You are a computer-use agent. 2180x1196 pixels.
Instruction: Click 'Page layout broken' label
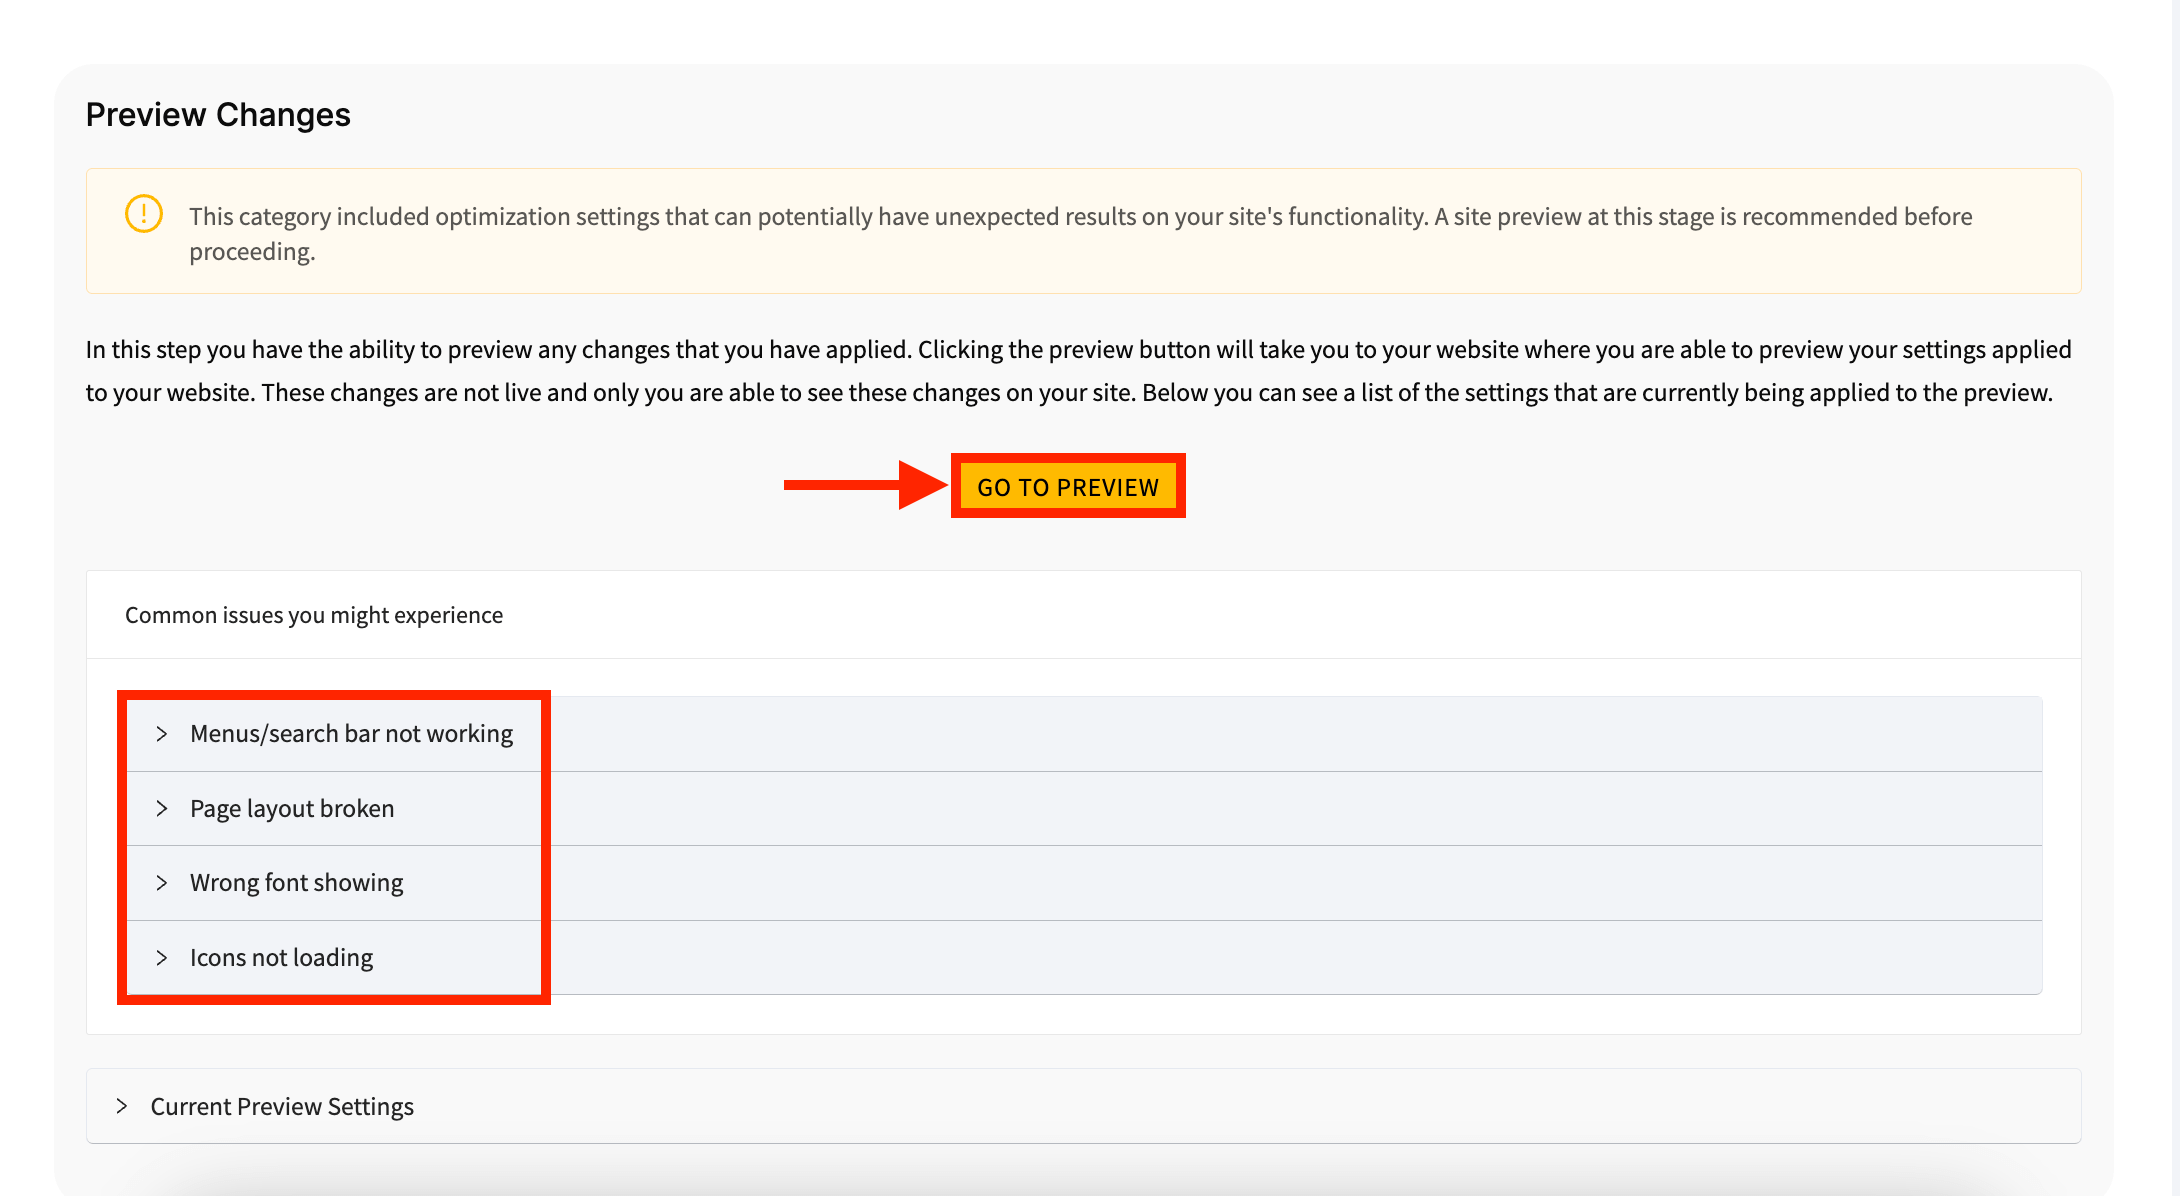click(292, 808)
